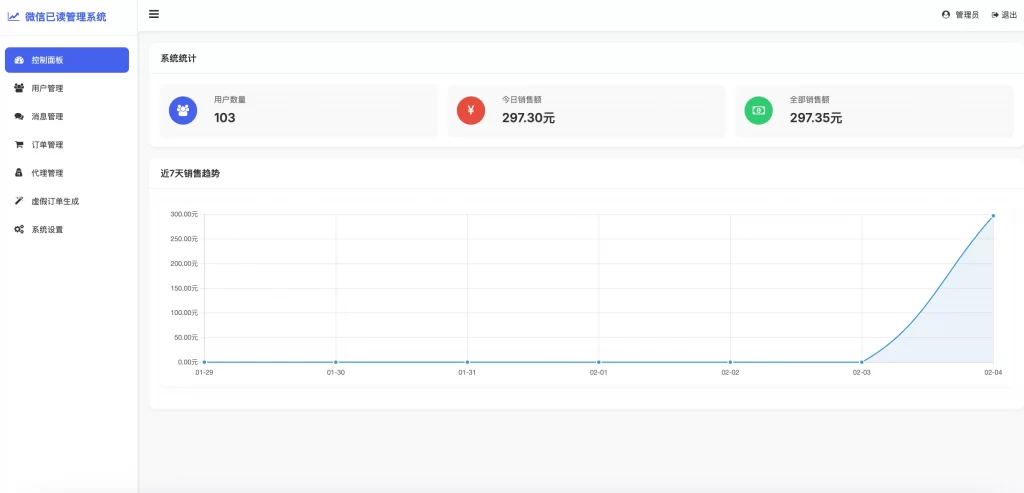Click the 退出 logout link
Viewport: 1024px width, 493px height.
tap(1004, 15)
